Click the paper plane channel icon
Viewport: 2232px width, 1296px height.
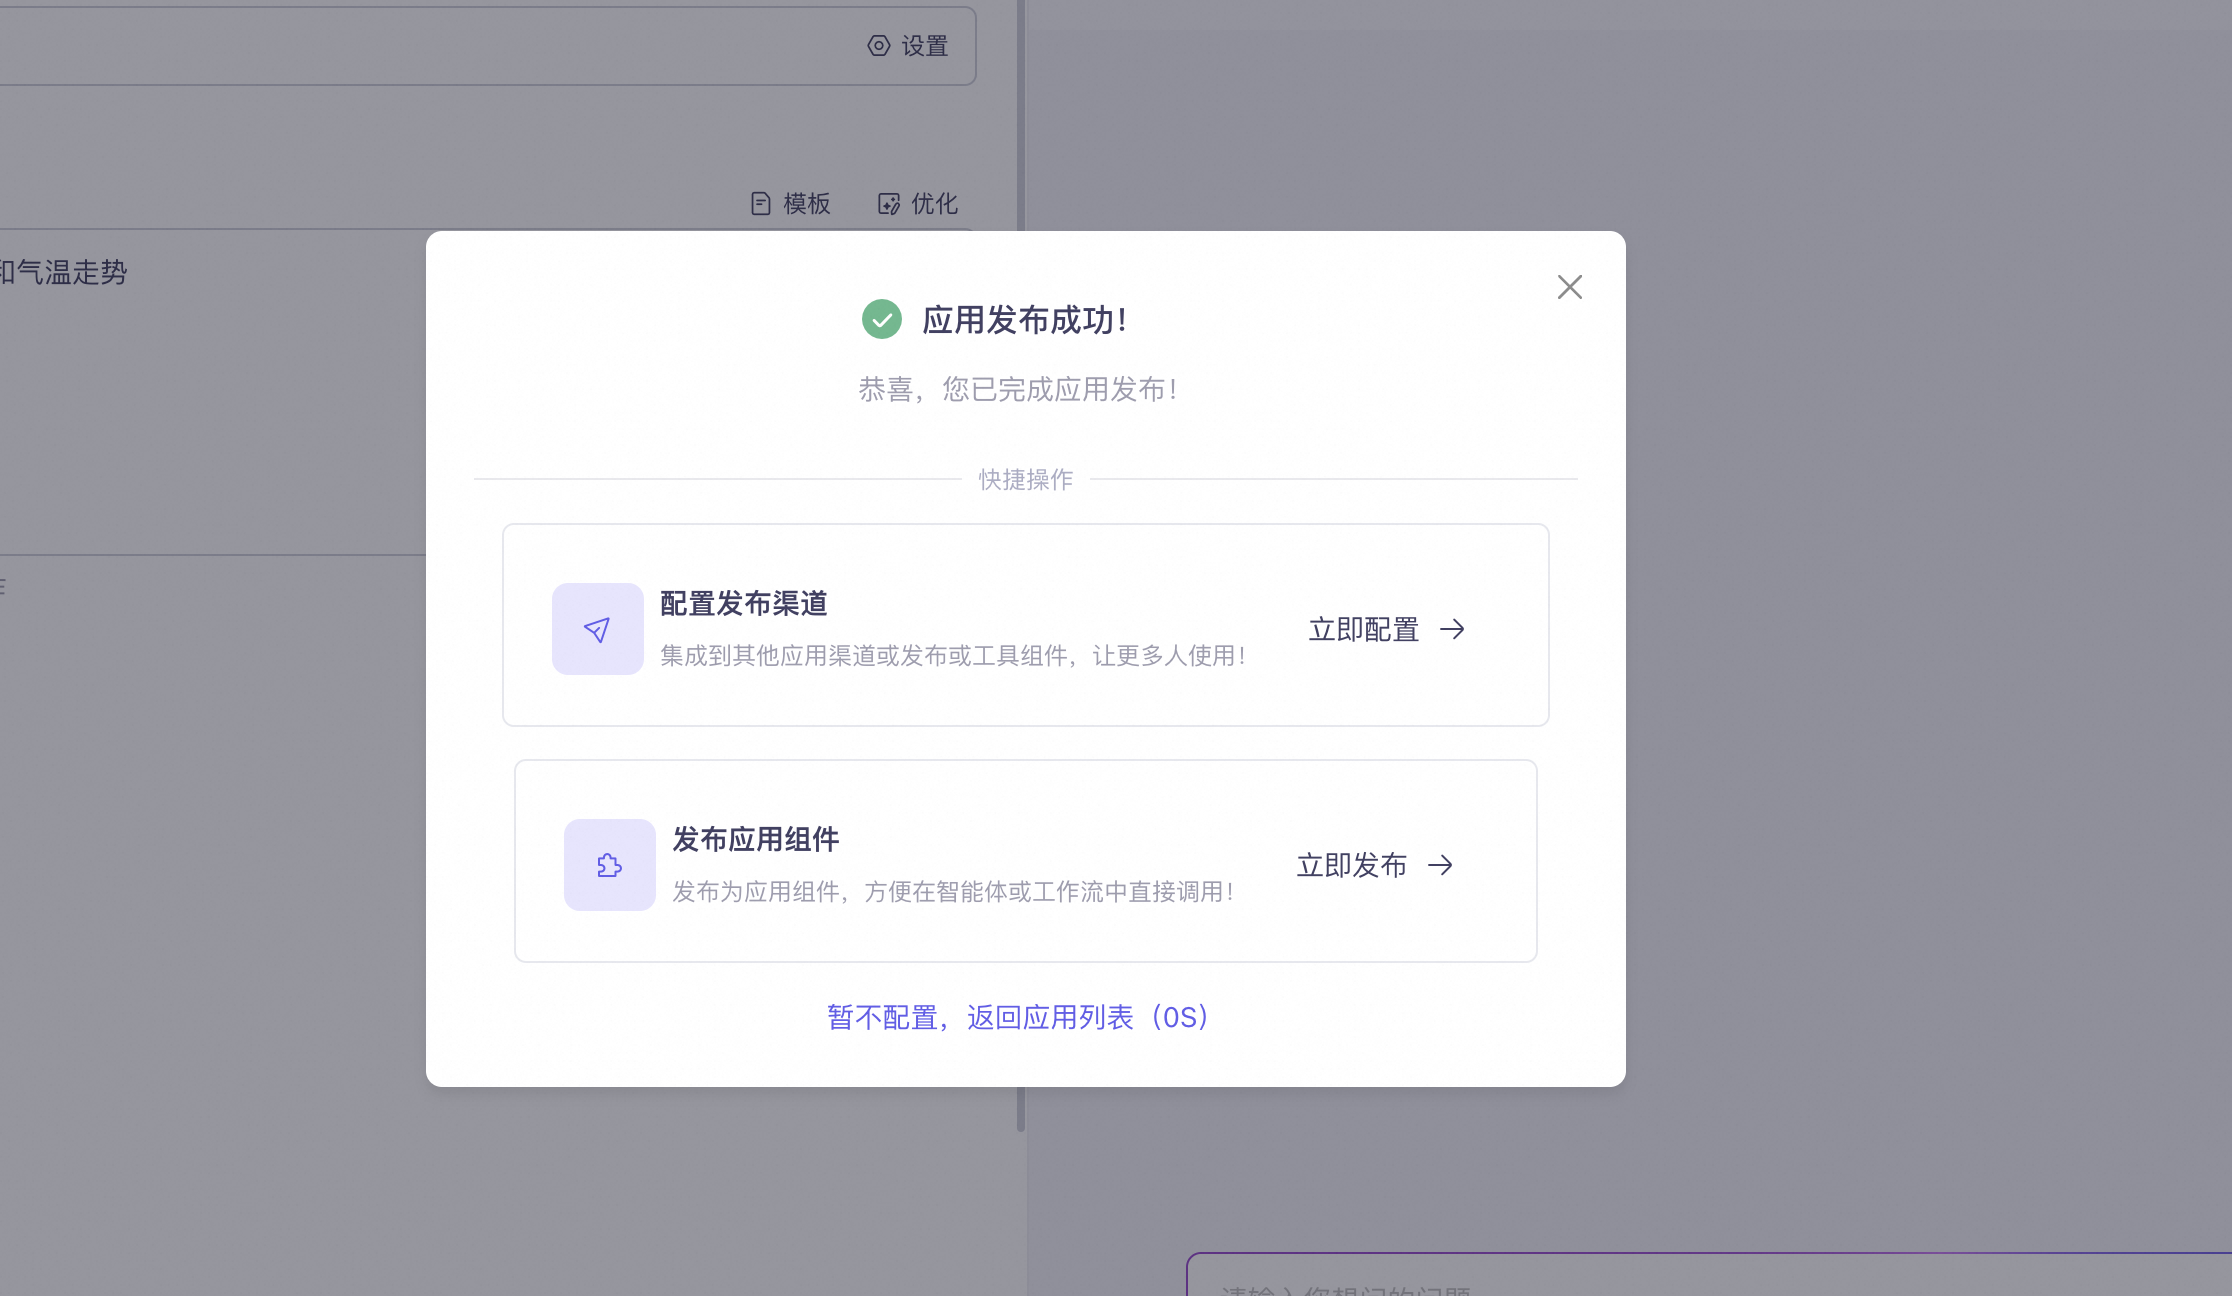click(597, 629)
